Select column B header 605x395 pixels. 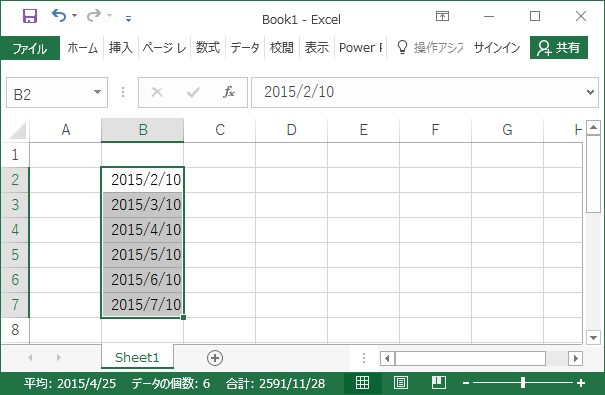143,130
